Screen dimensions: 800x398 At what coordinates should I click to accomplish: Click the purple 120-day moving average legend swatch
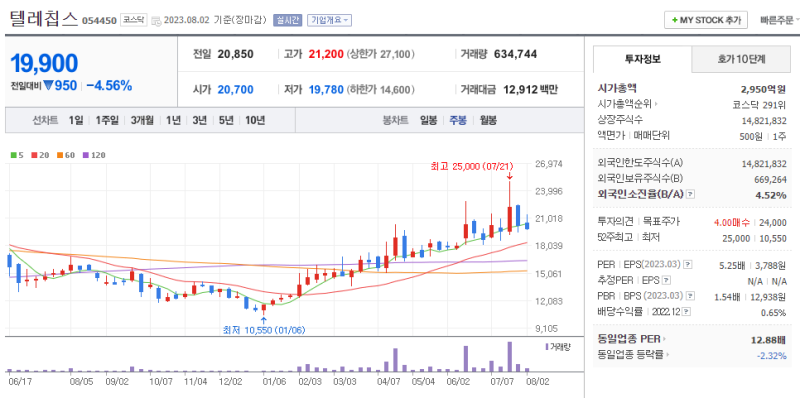click(x=85, y=155)
